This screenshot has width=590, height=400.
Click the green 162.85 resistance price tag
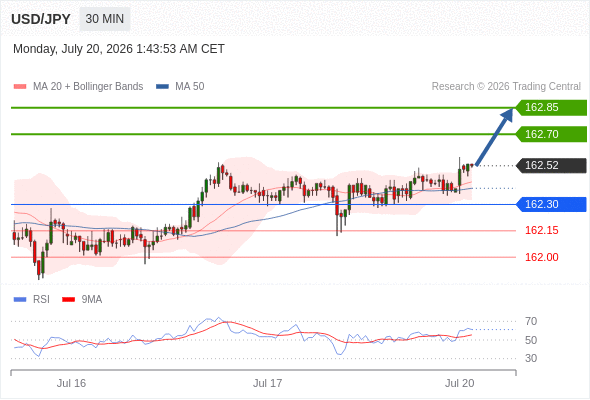[x=551, y=108]
